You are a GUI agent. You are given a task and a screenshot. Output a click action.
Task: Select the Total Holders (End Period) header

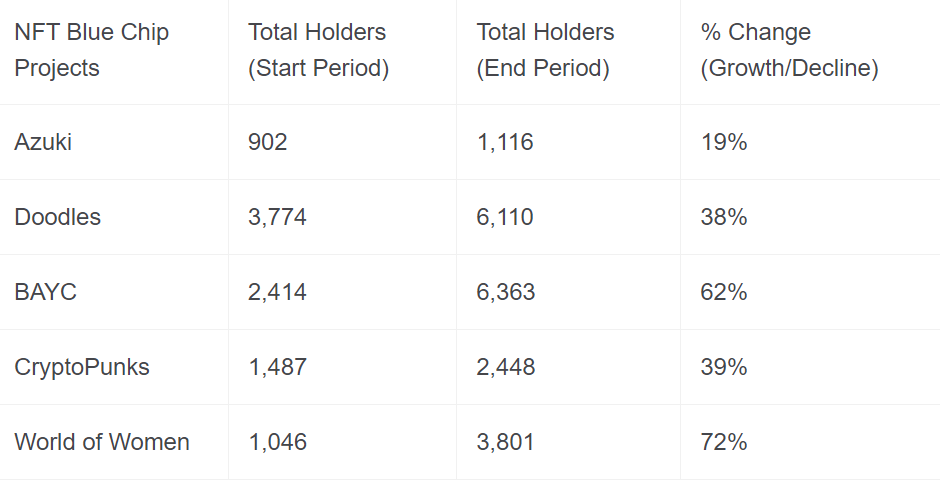[x=545, y=50]
